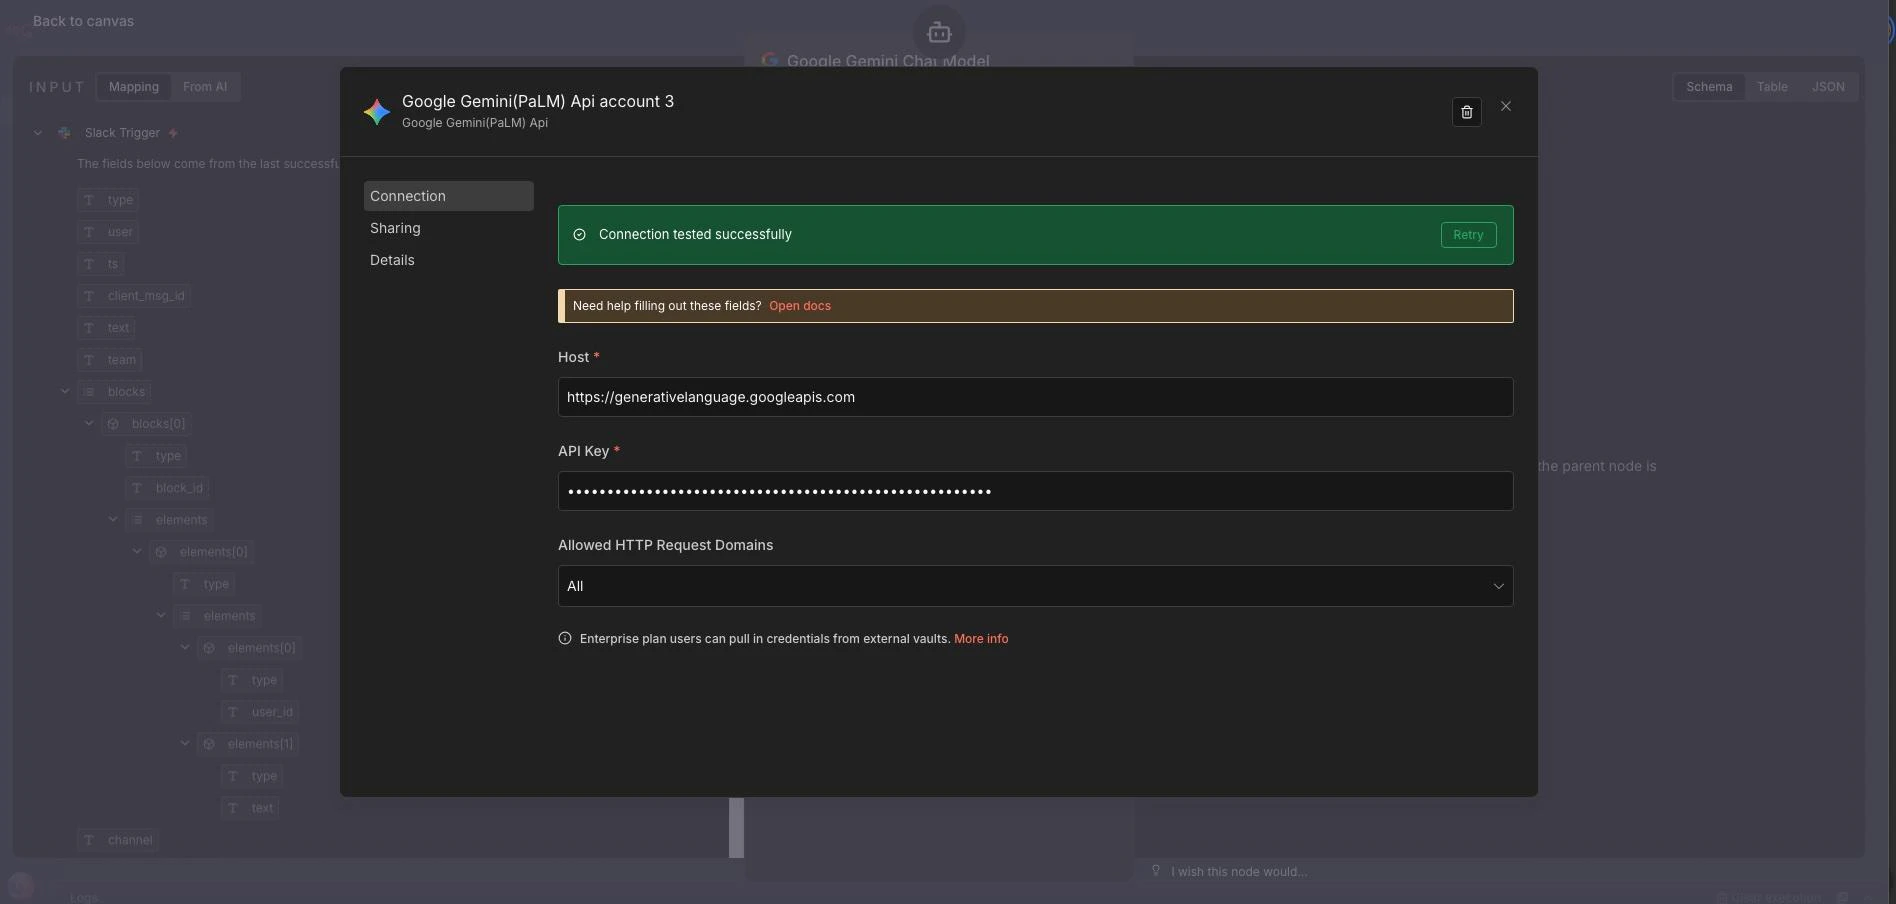
Task: Click the 'Google Gemini(PaLM) Api' subtitle text
Action: pyautogui.click(x=475, y=123)
